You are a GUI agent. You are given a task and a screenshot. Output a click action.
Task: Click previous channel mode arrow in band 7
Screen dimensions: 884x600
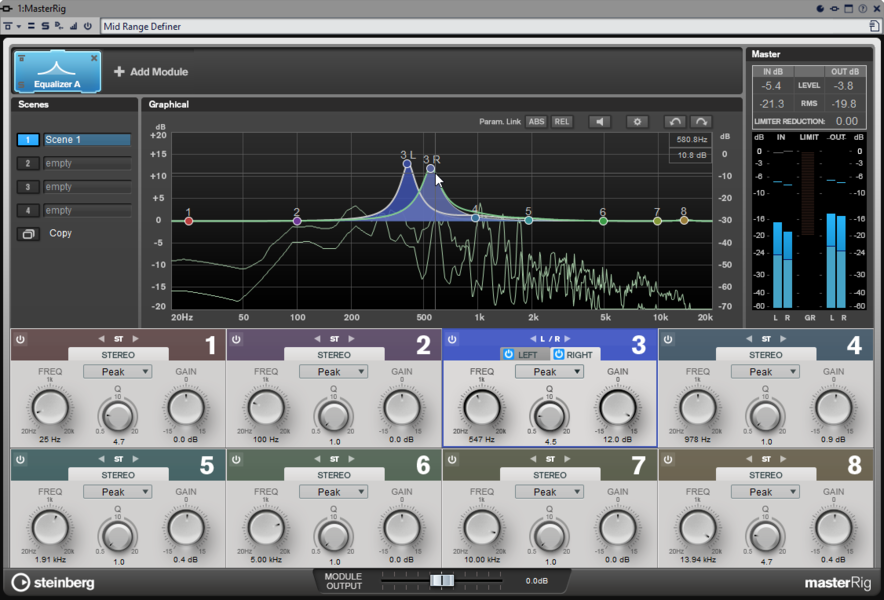point(533,459)
